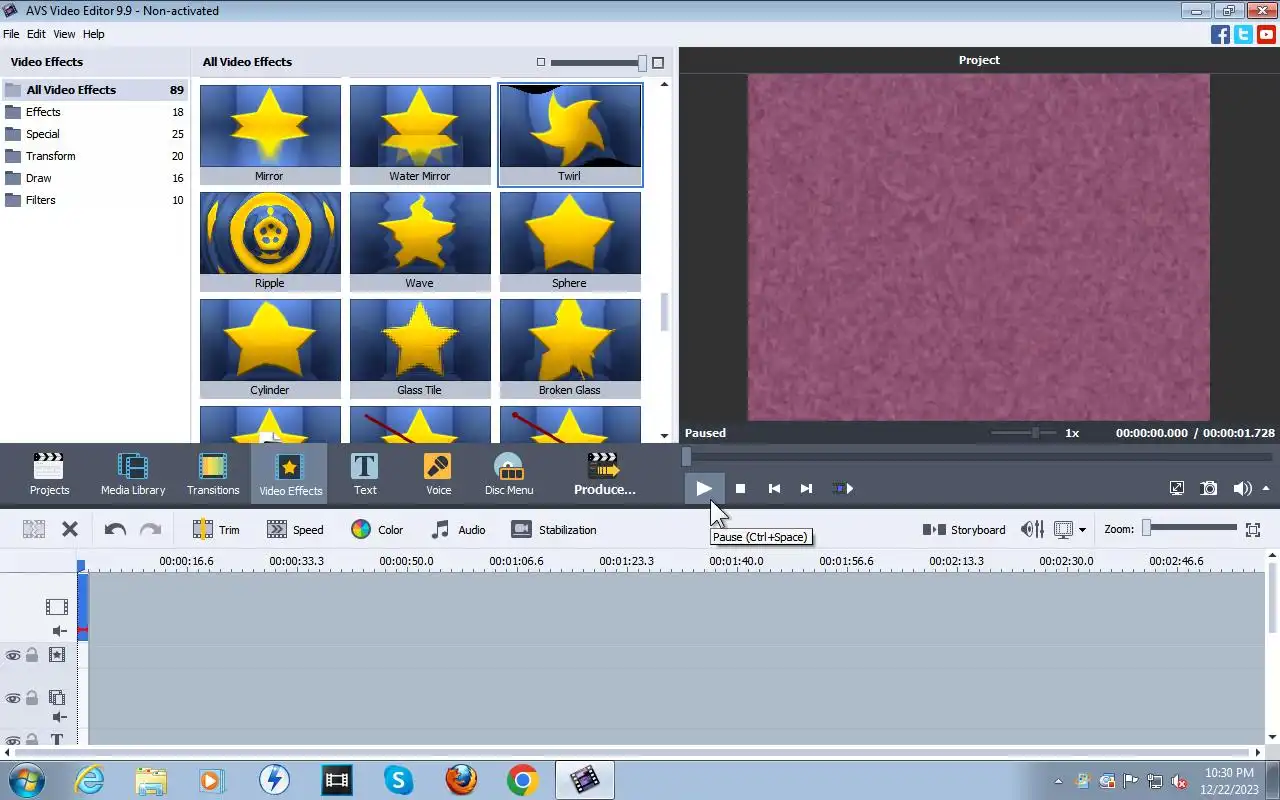
Task: Take a snapshot with camera icon
Action: click(1209, 488)
